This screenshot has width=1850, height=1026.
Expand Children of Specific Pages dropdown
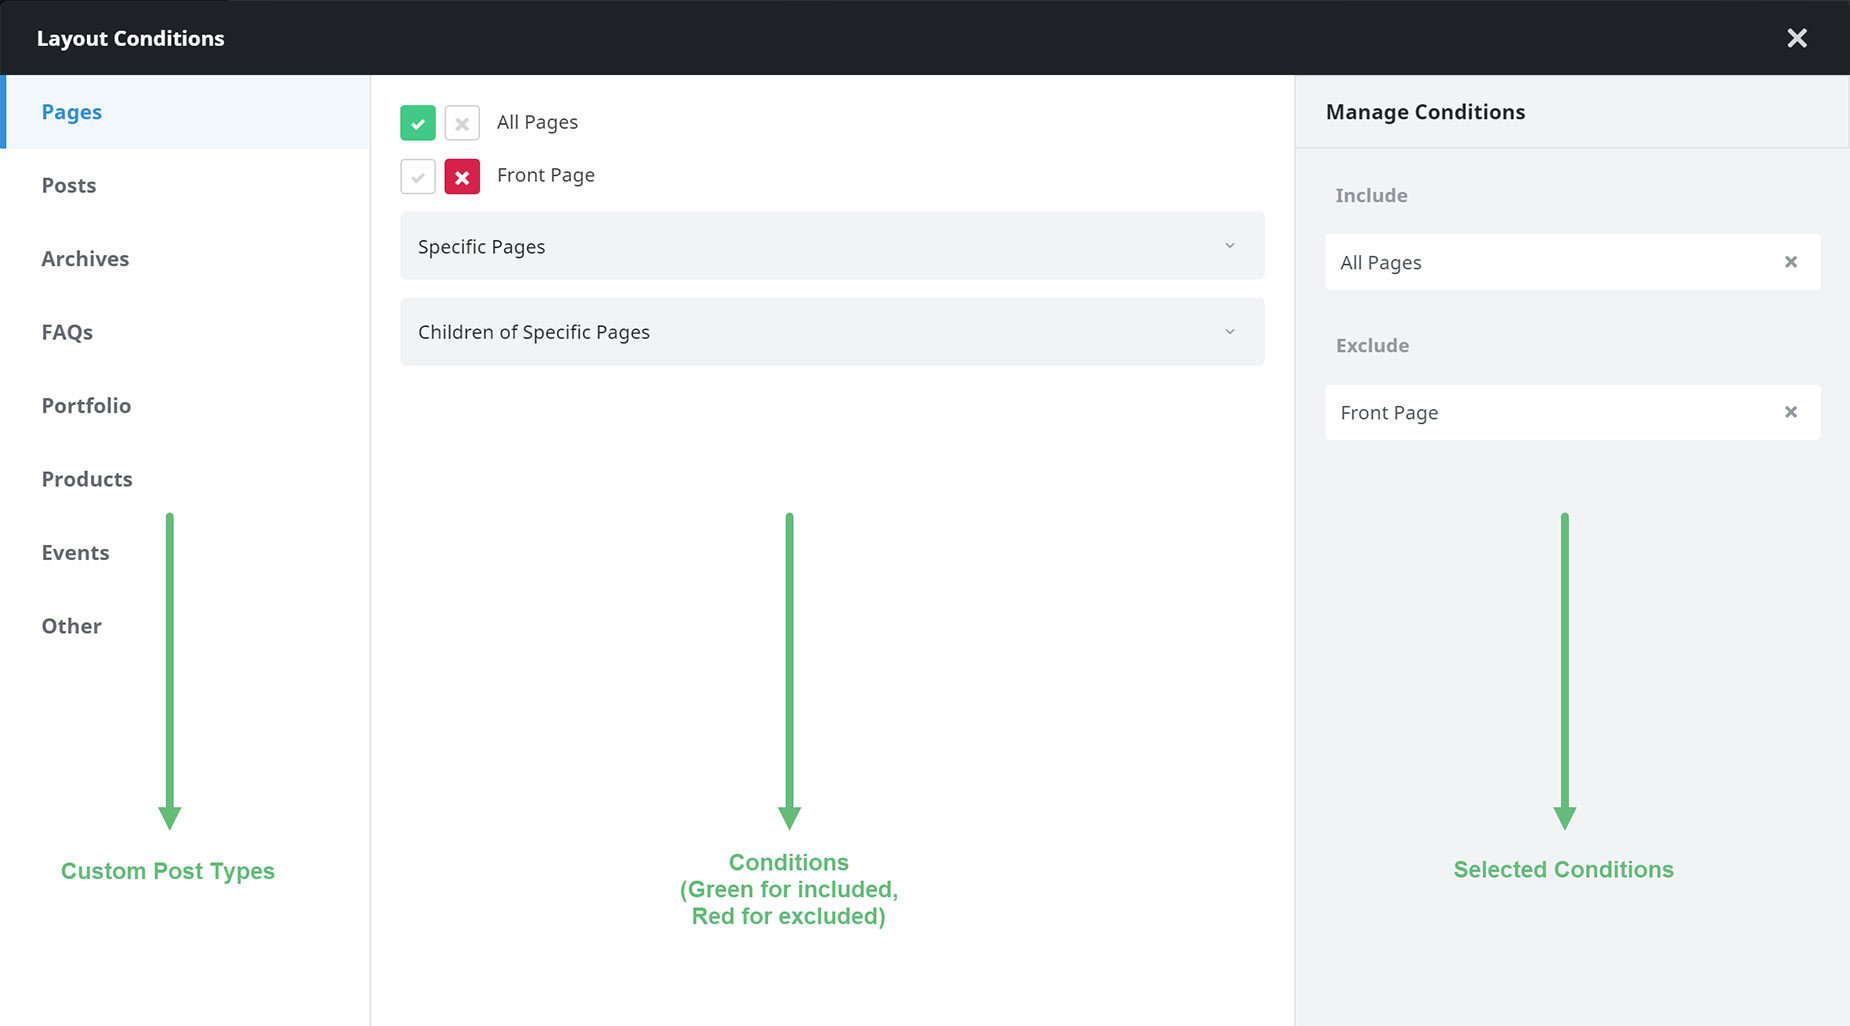click(832, 332)
